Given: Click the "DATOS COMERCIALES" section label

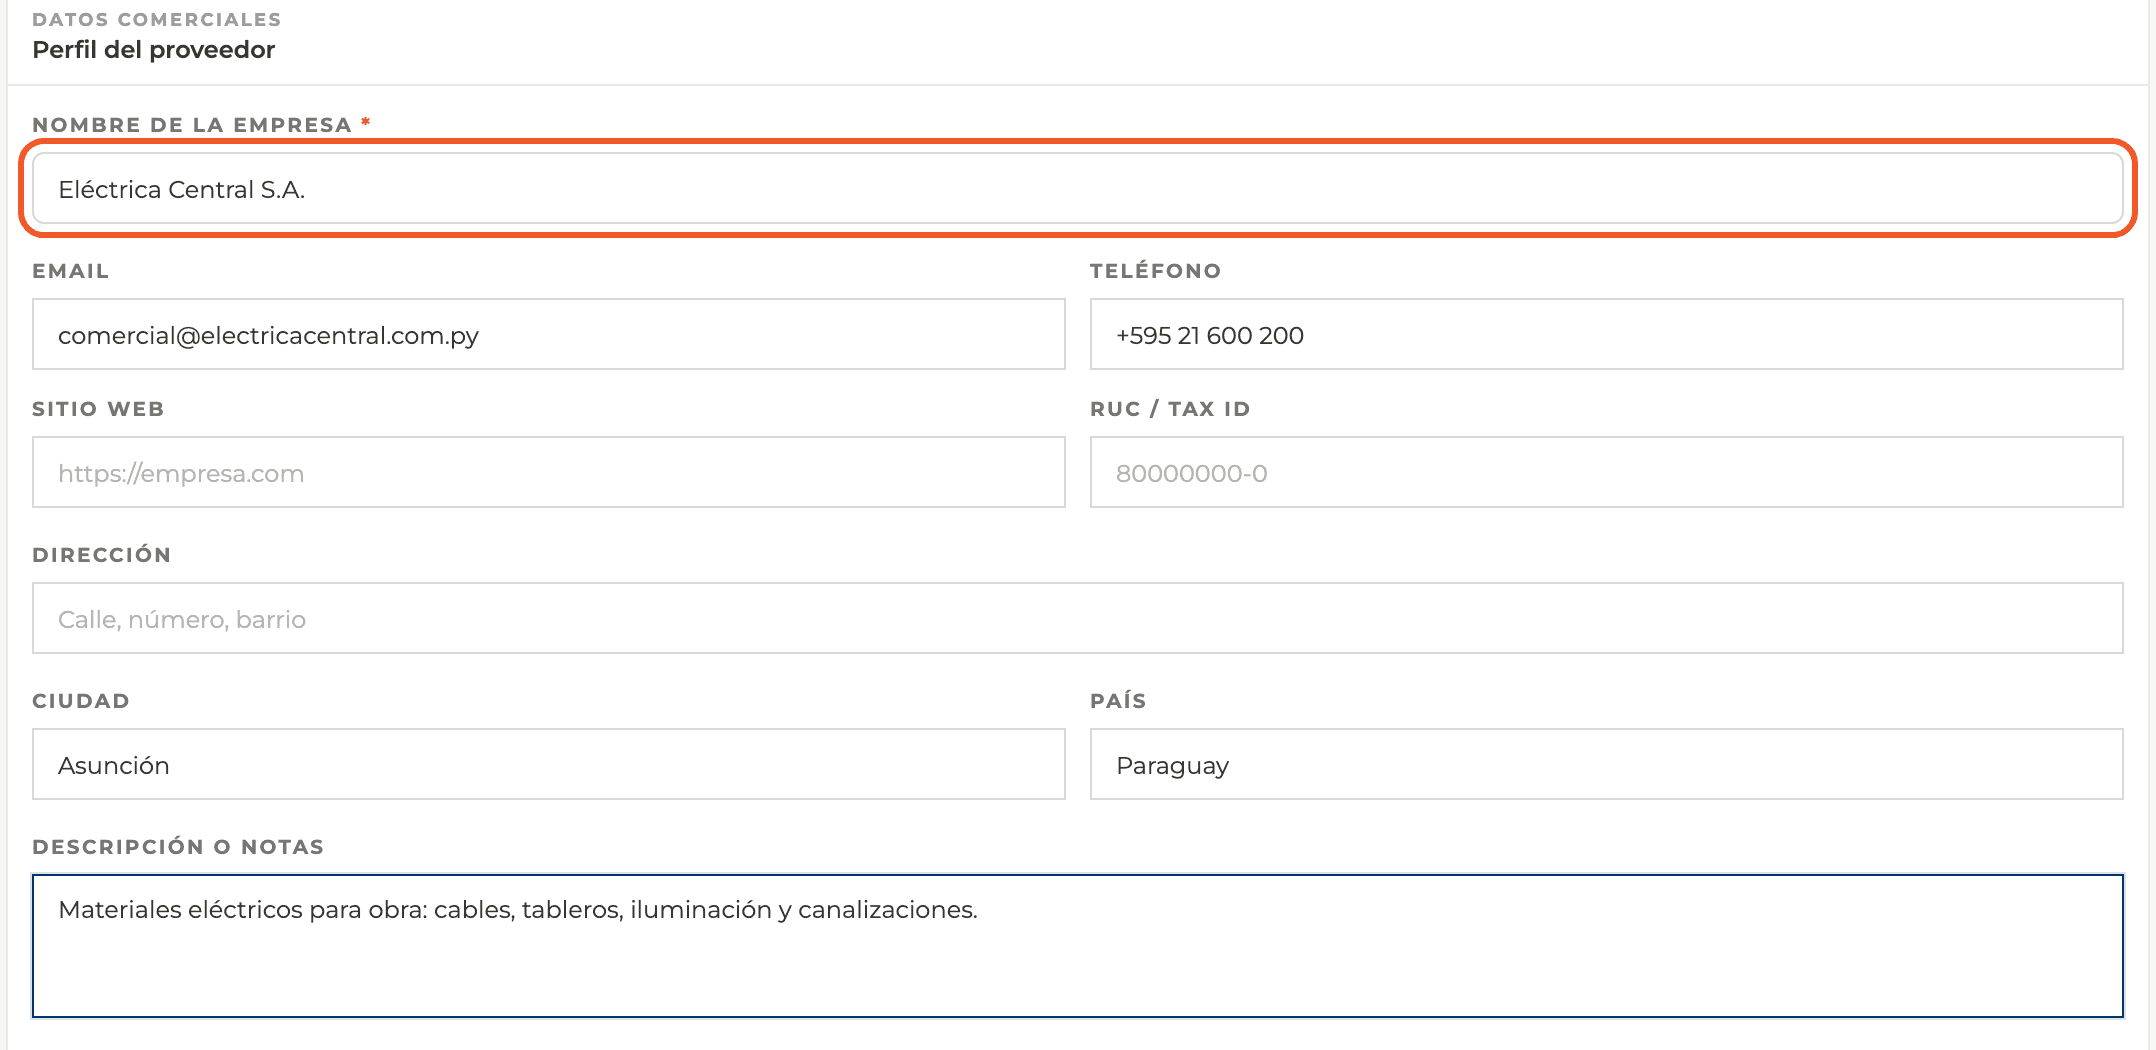Looking at the screenshot, I should [157, 19].
